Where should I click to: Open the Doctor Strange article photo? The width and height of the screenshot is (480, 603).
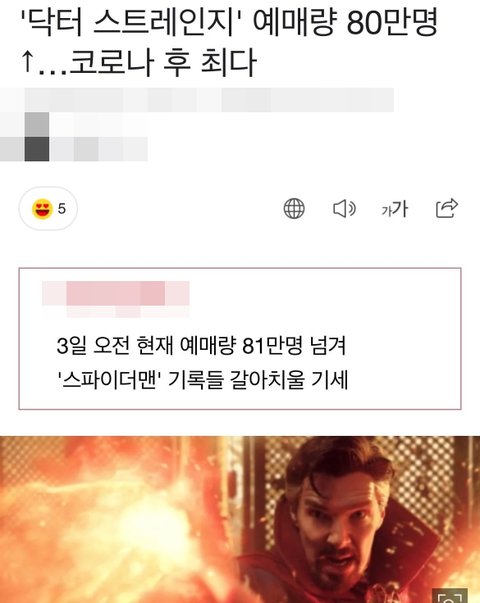[x=240, y=520]
